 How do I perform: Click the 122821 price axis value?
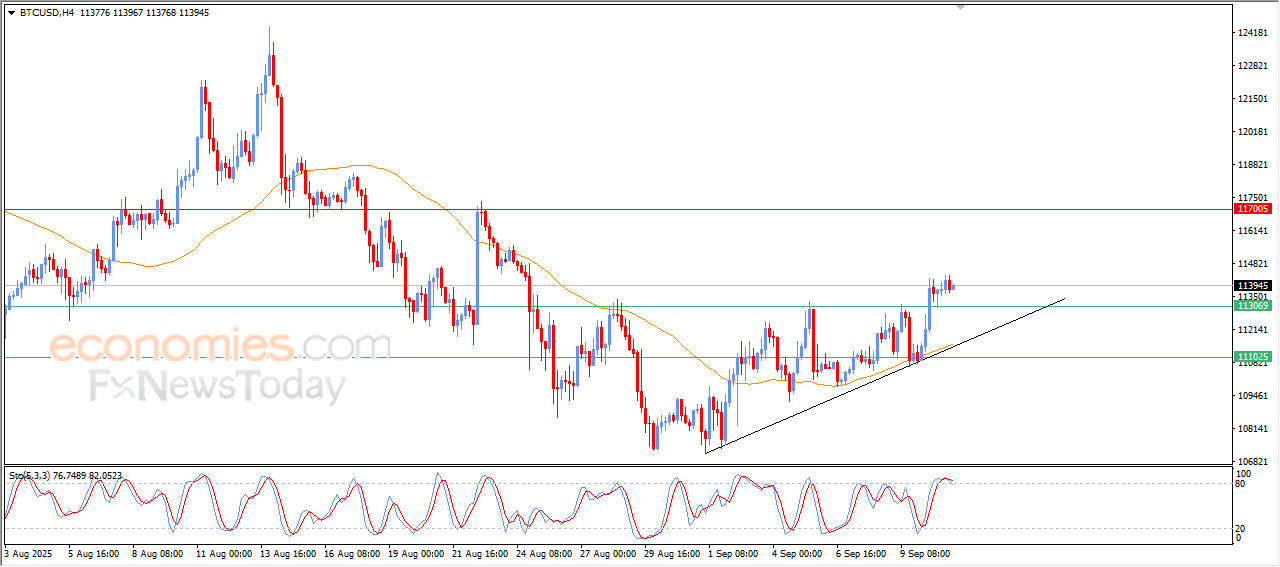(x=1253, y=66)
